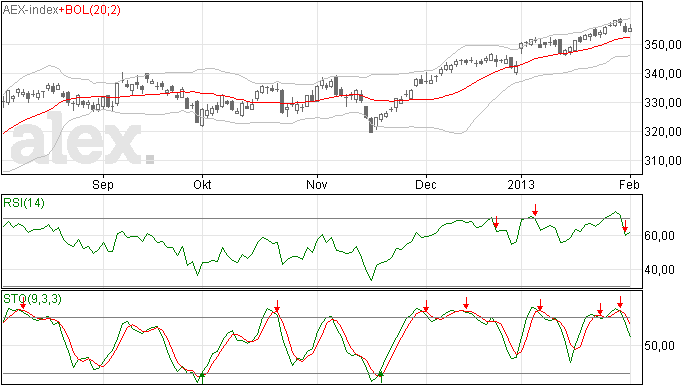Click the RSI(14) panel label

tap(24, 203)
